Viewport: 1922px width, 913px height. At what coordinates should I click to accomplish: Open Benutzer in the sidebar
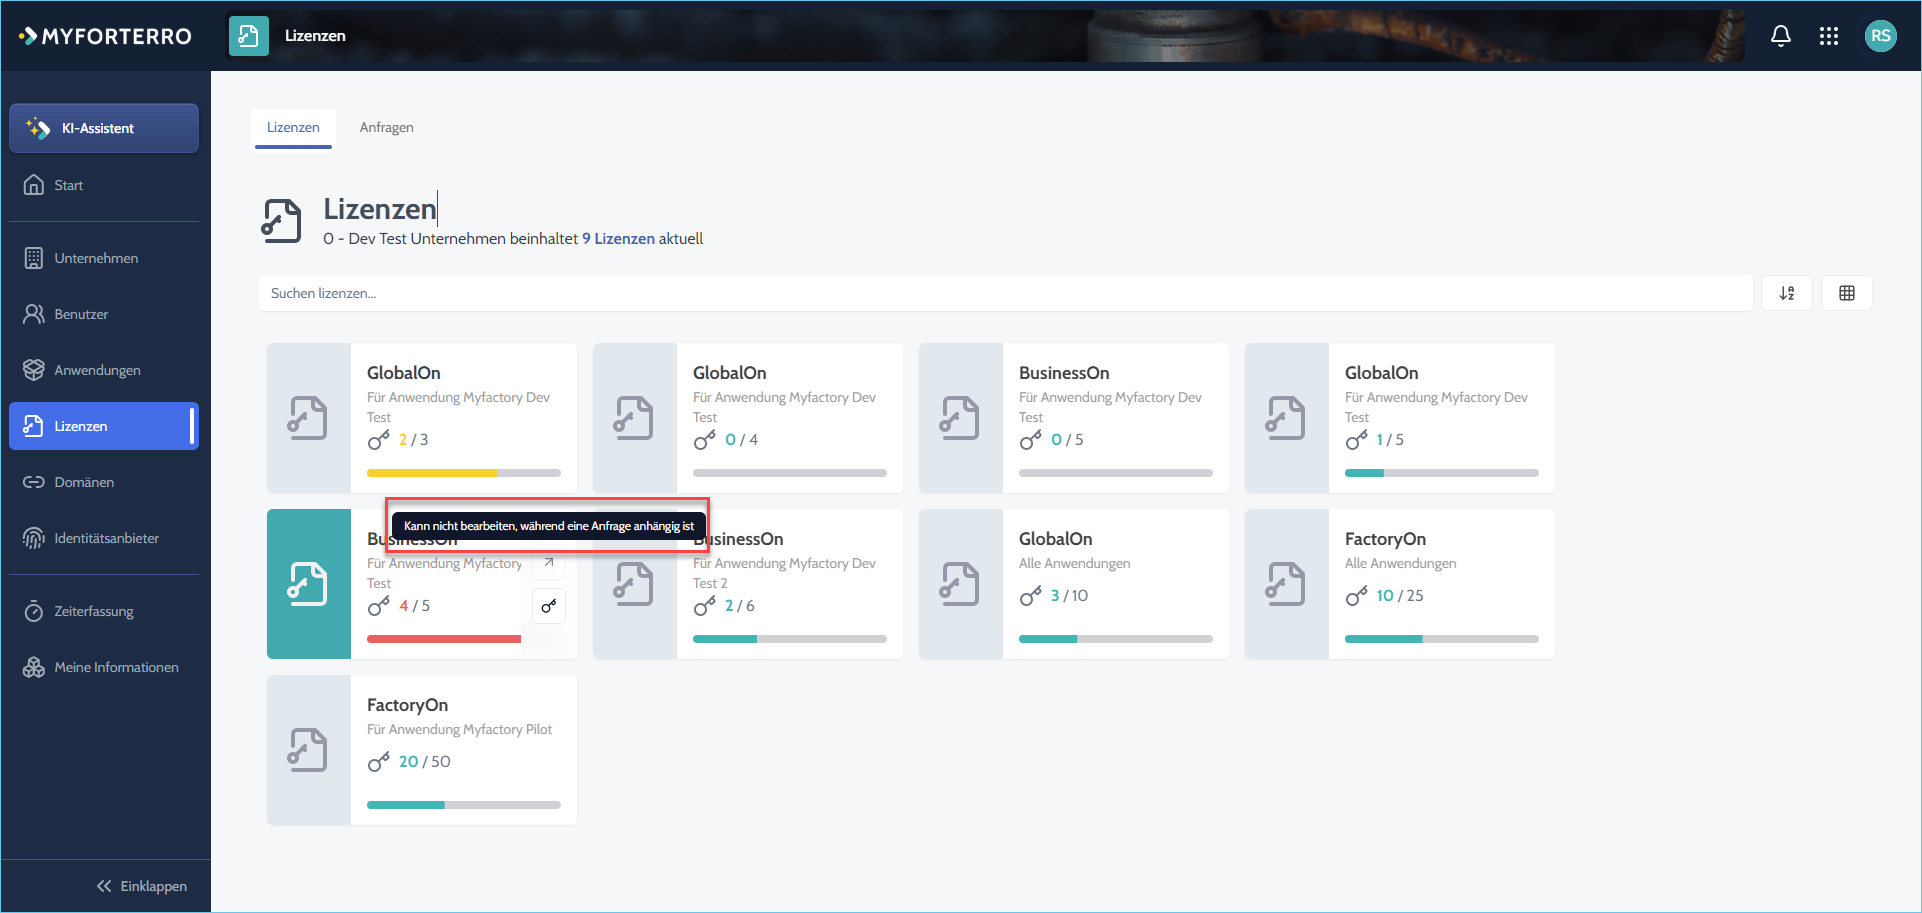click(x=104, y=314)
